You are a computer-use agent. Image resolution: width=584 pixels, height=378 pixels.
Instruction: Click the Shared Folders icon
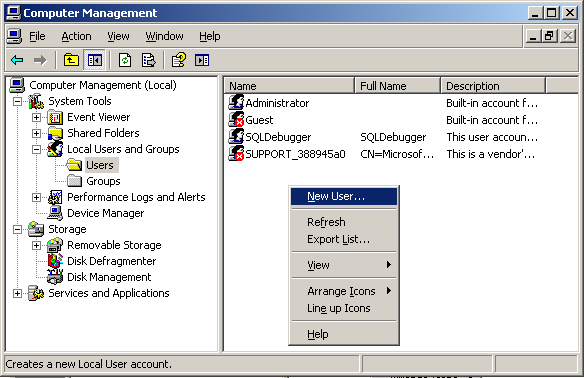[55, 133]
